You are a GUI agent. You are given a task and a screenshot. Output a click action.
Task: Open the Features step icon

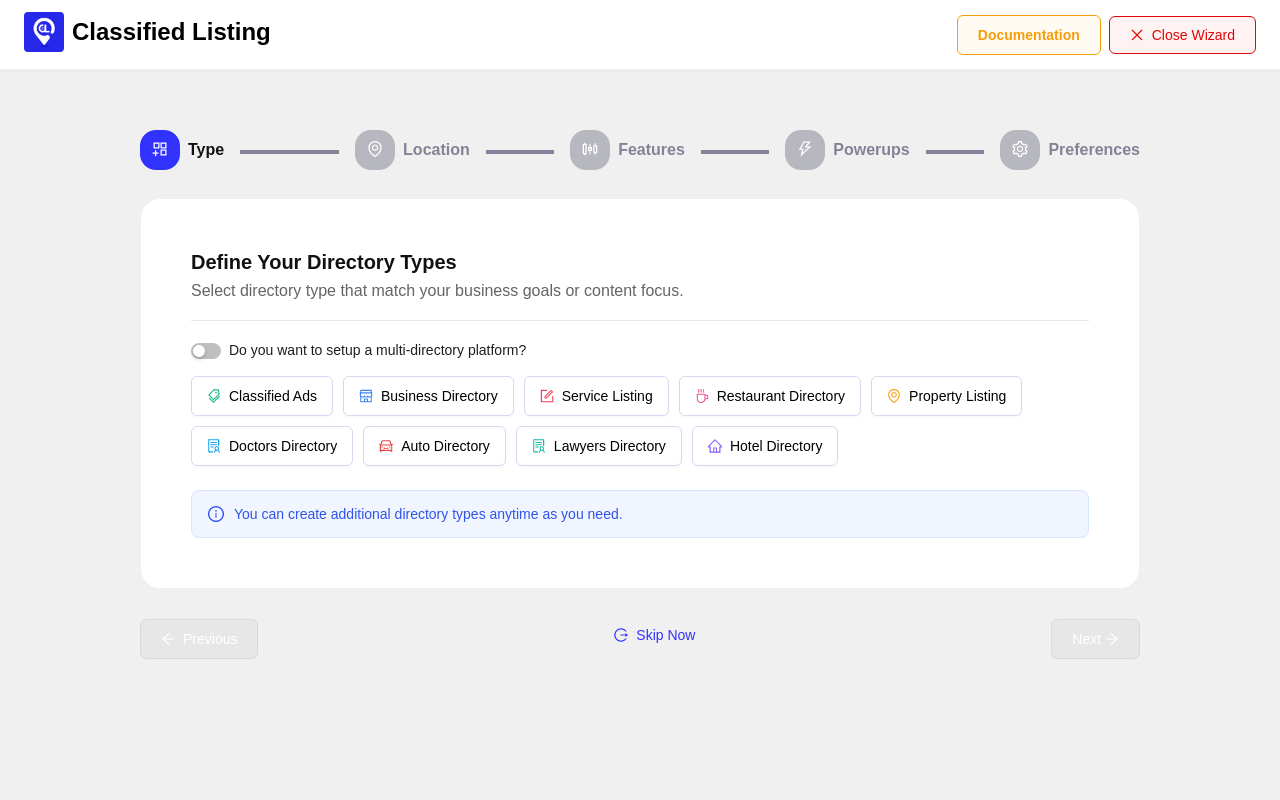click(590, 150)
